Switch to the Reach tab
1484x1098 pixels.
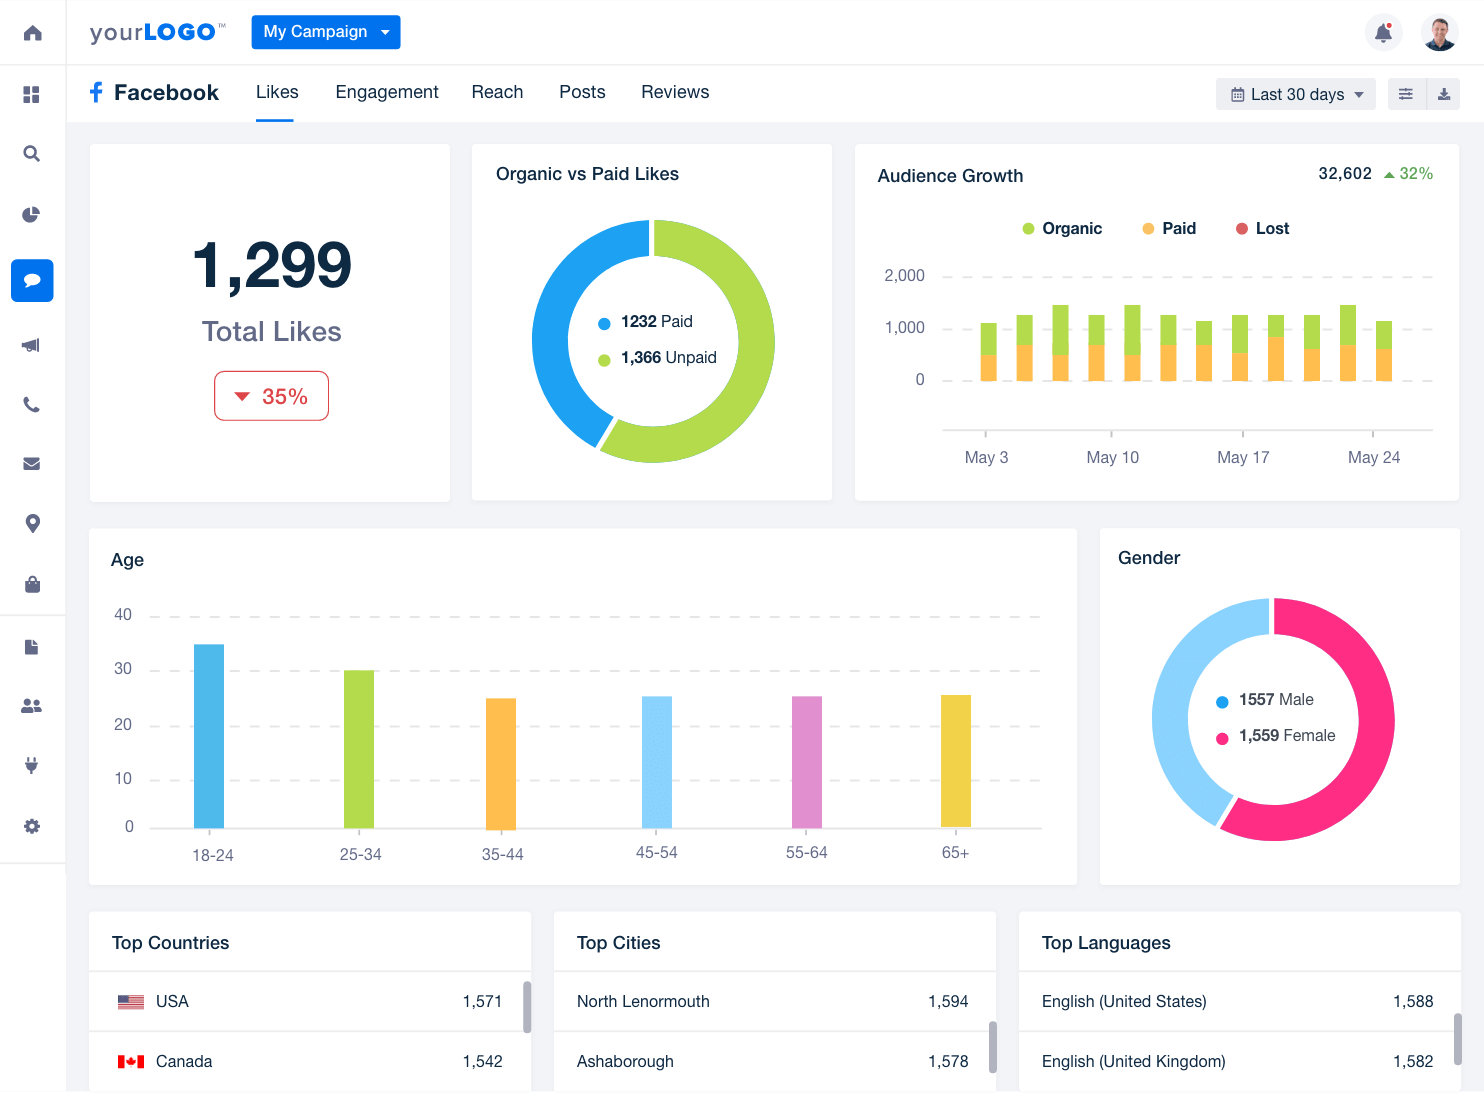[497, 92]
